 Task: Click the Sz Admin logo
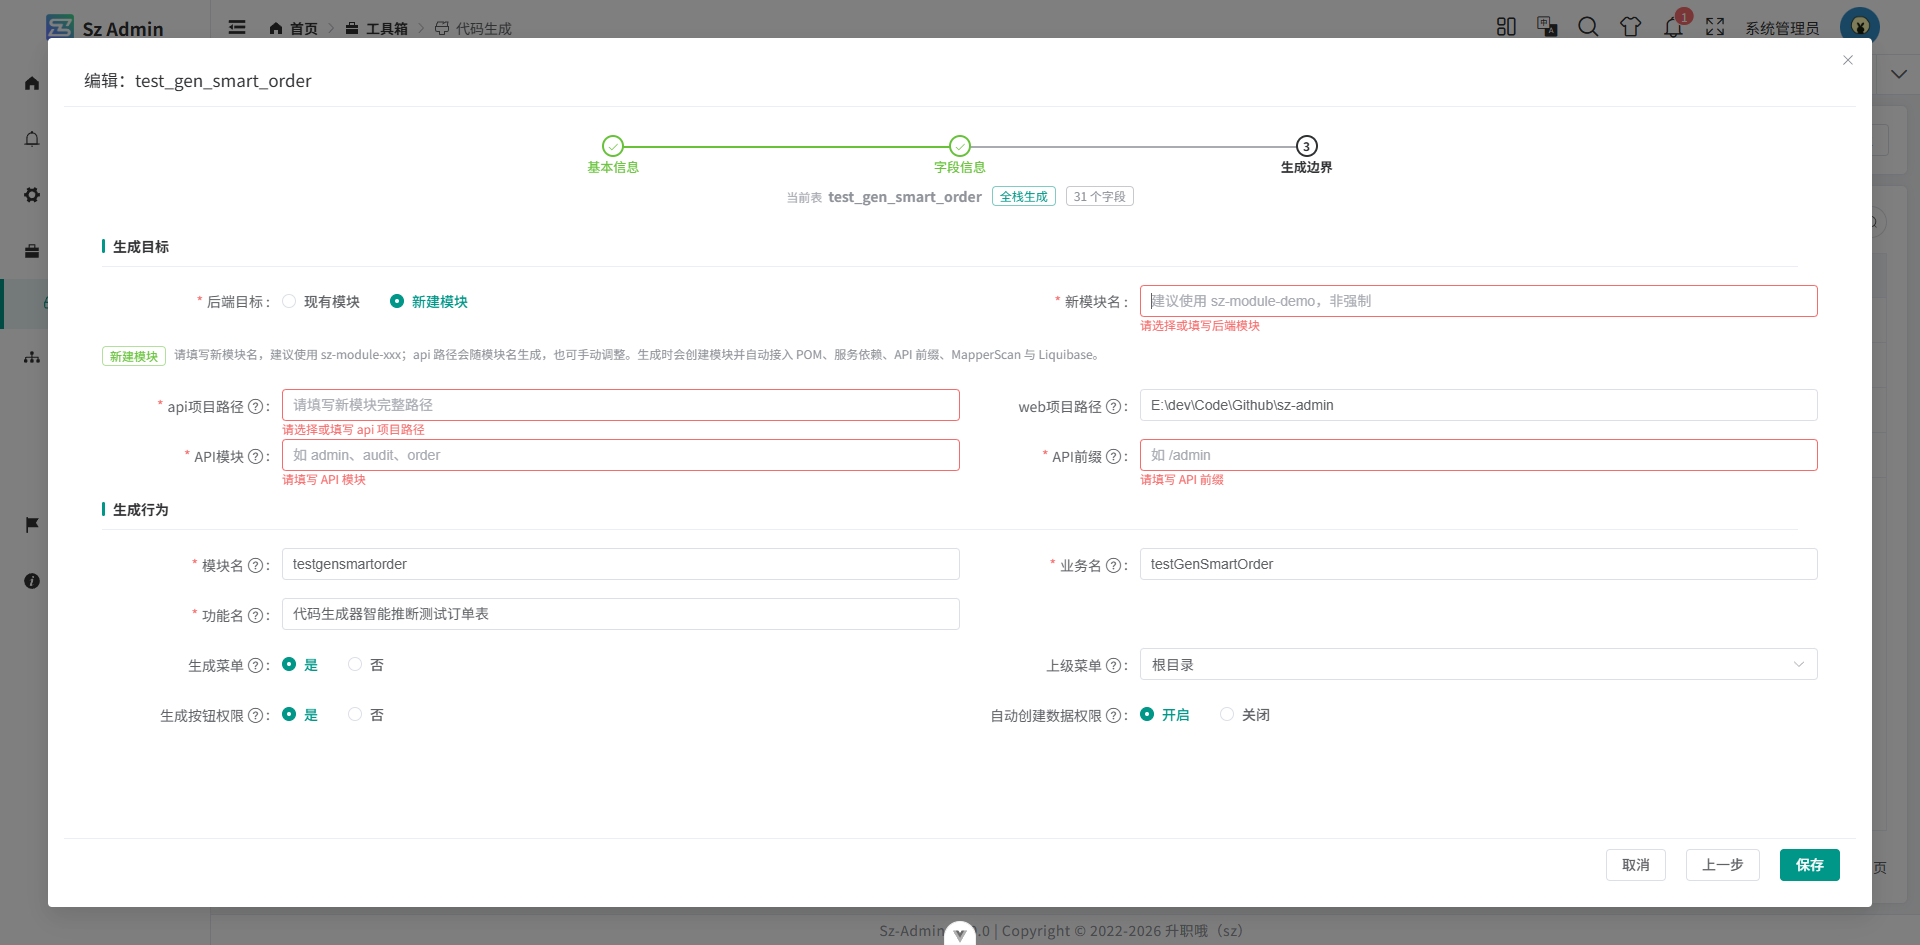point(105,27)
